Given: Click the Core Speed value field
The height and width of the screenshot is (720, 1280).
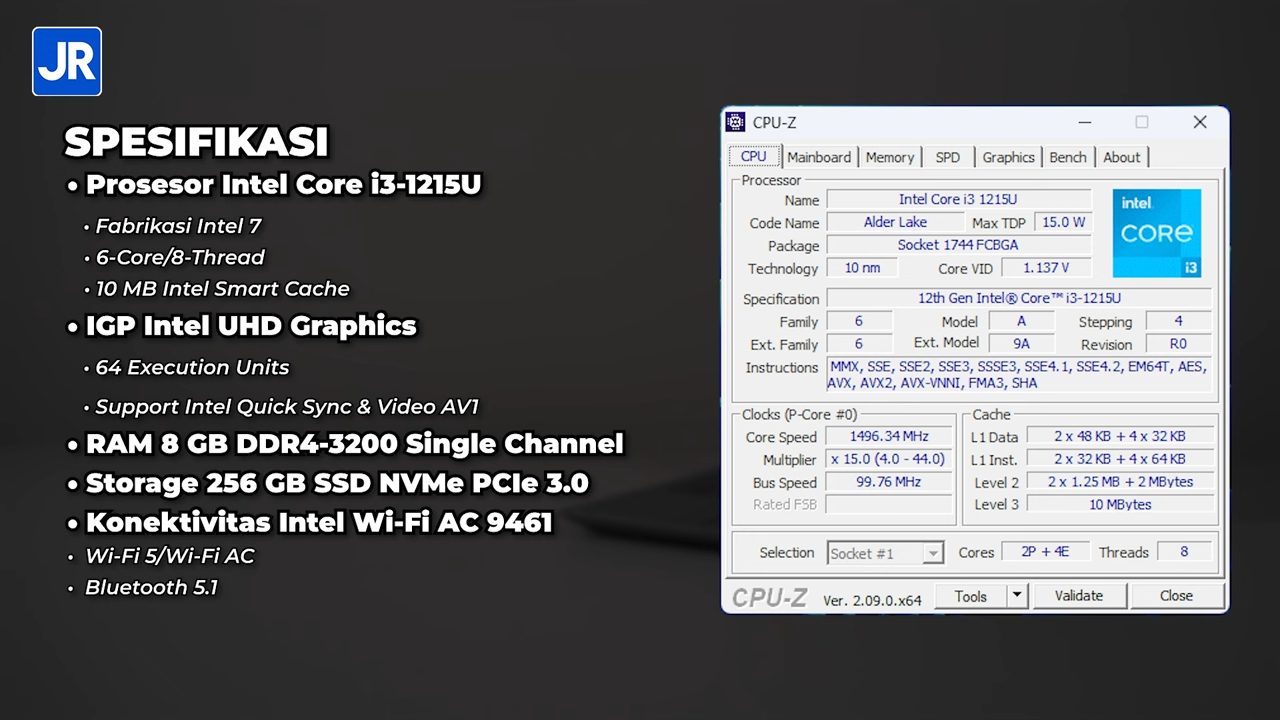Looking at the screenshot, I should coord(889,437).
